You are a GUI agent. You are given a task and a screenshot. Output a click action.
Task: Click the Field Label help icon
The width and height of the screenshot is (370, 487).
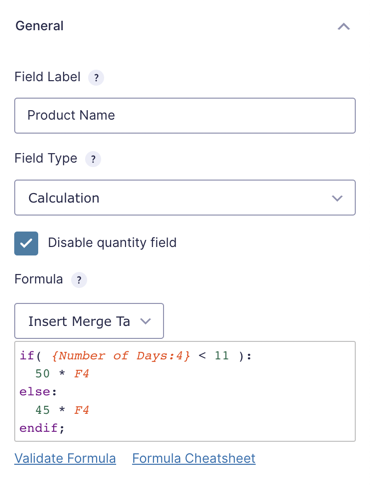coord(96,78)
